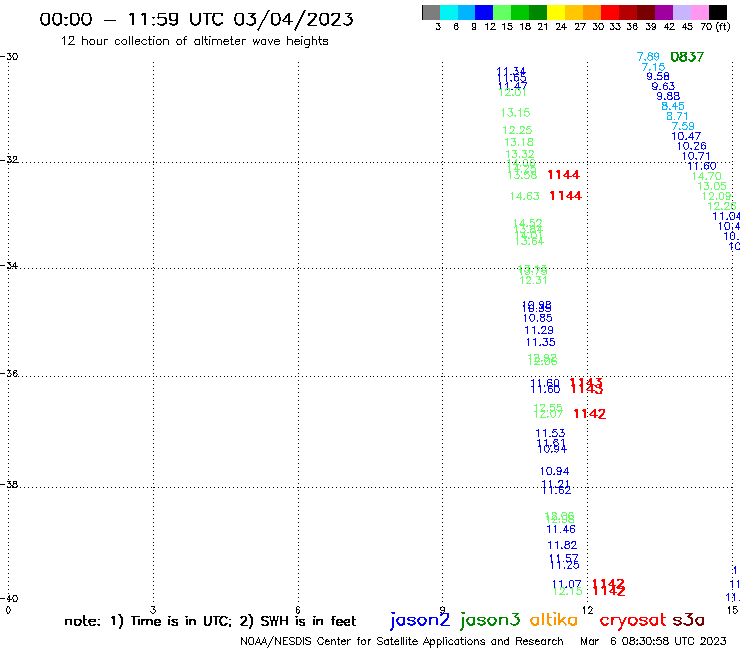Click the jason2 satellite legend label
This screenshot has height=650, width=740.
(420, 620)
